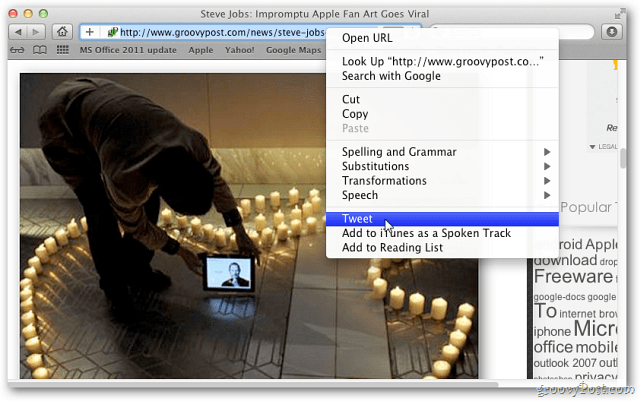This screenshot has width=640, height=401.
Task: Open MS Office 2011 update bookmark
Action: coord(128,50)
